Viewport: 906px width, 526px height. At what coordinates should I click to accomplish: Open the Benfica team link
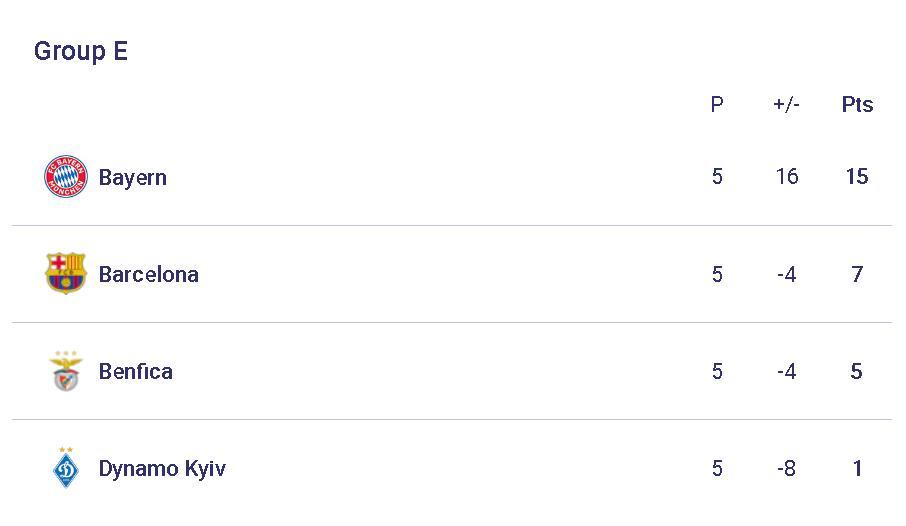pos(135,371)
